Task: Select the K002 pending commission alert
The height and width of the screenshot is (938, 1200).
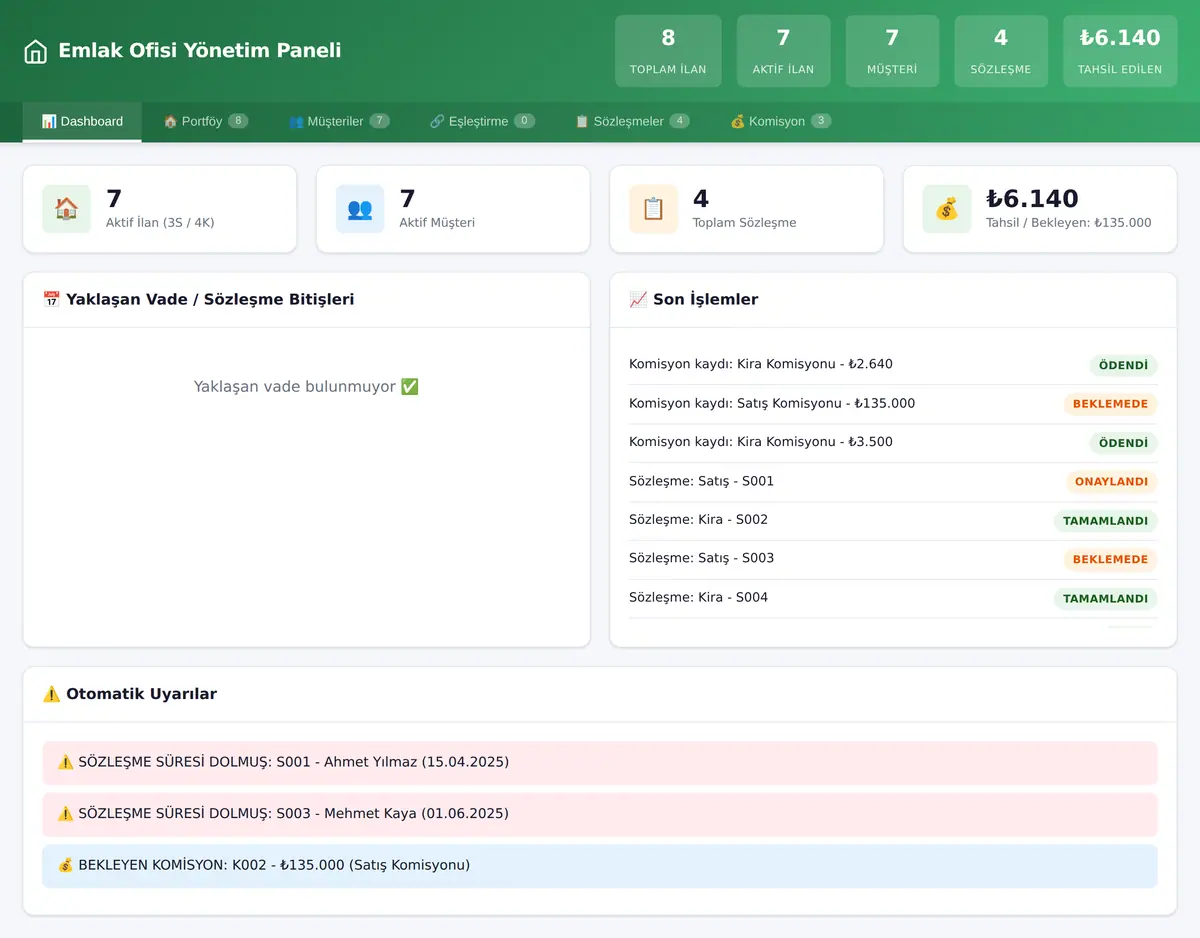Action: pyautogui.click(x=600, y=866)
